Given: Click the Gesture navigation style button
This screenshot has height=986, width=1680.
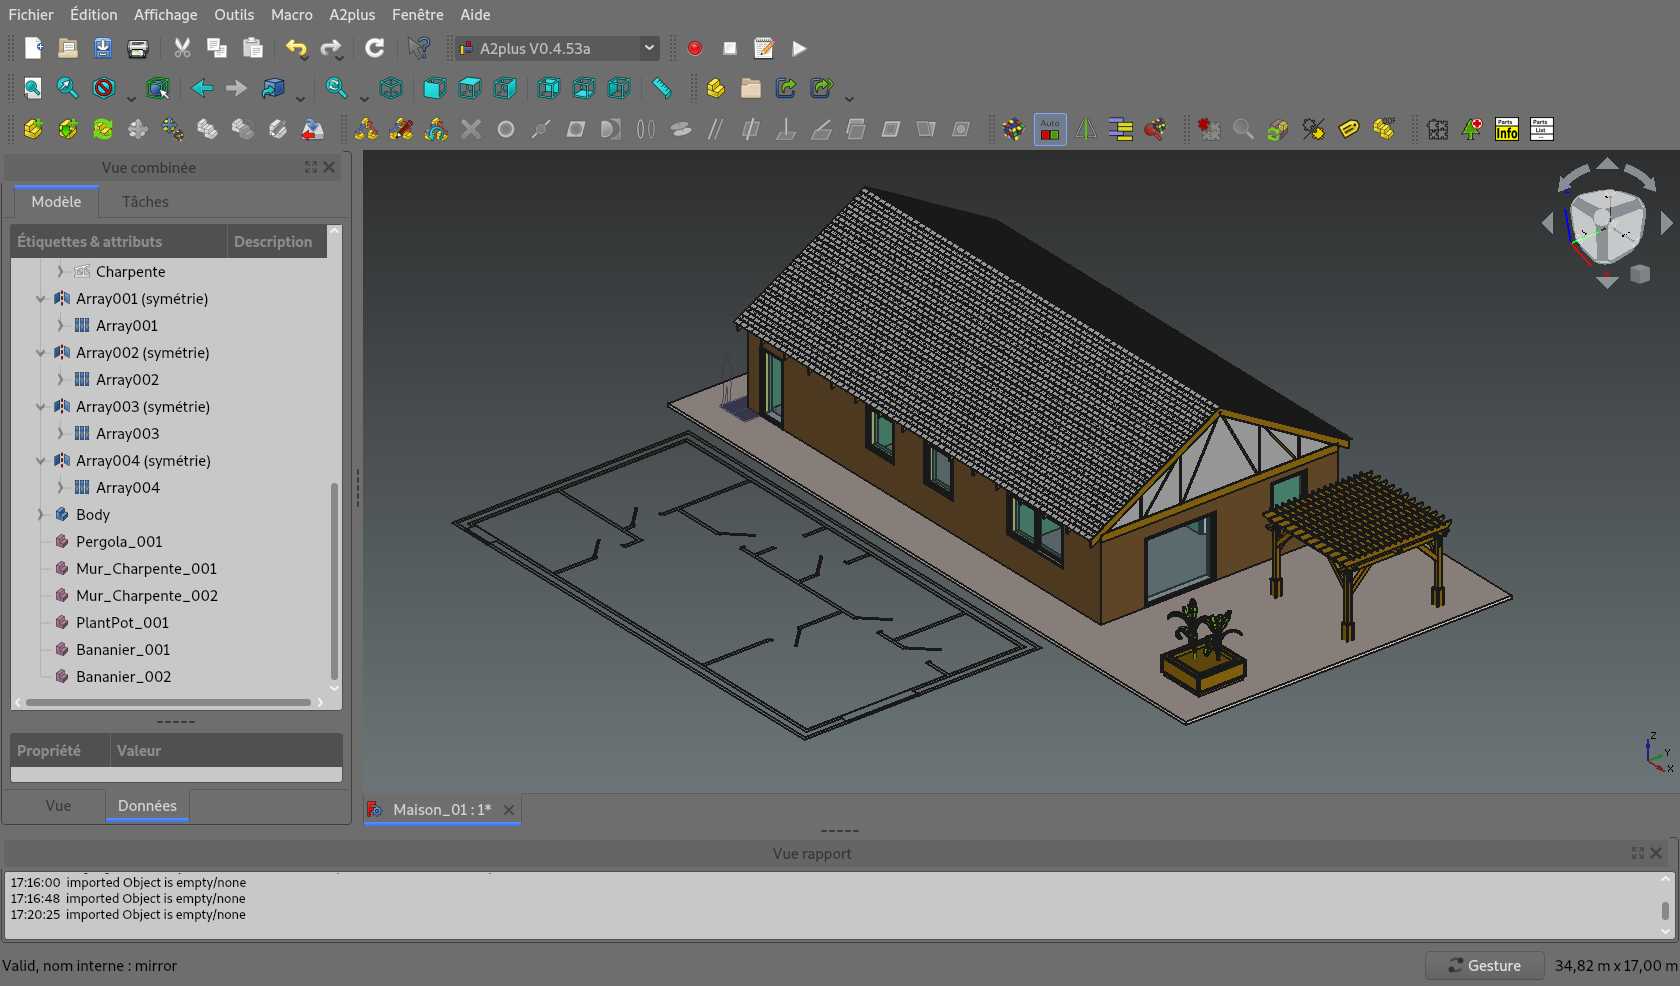Looking at the screenshot, I should [x=1485, y=965].
